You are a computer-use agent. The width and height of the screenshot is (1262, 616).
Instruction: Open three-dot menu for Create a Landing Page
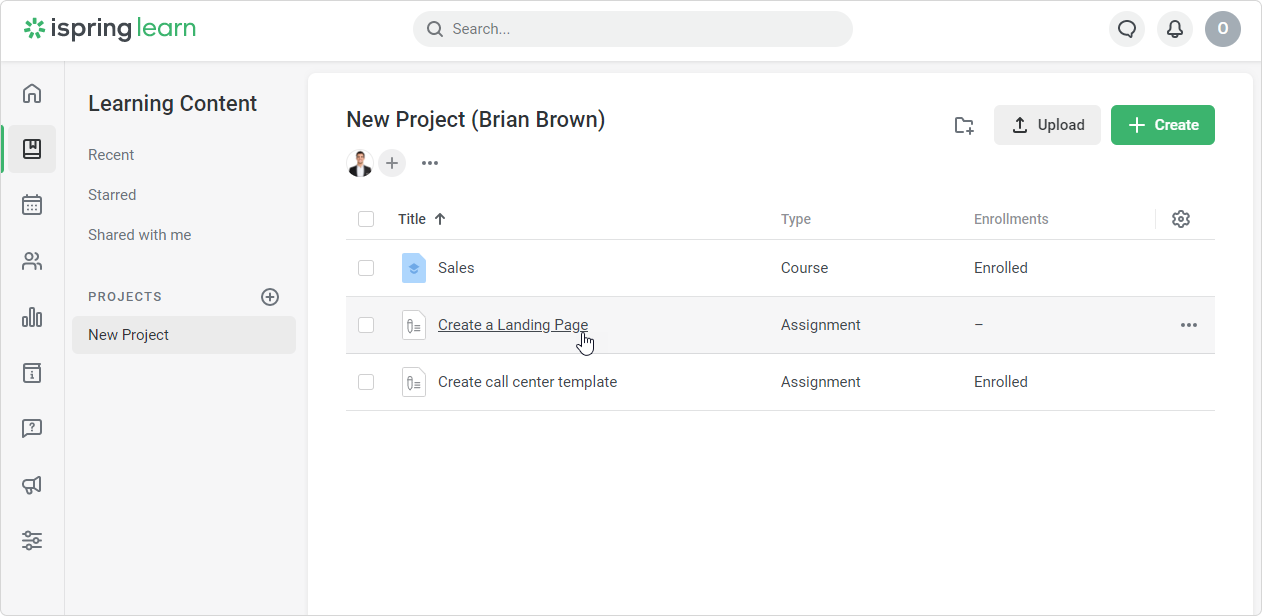pos(1188,325)
